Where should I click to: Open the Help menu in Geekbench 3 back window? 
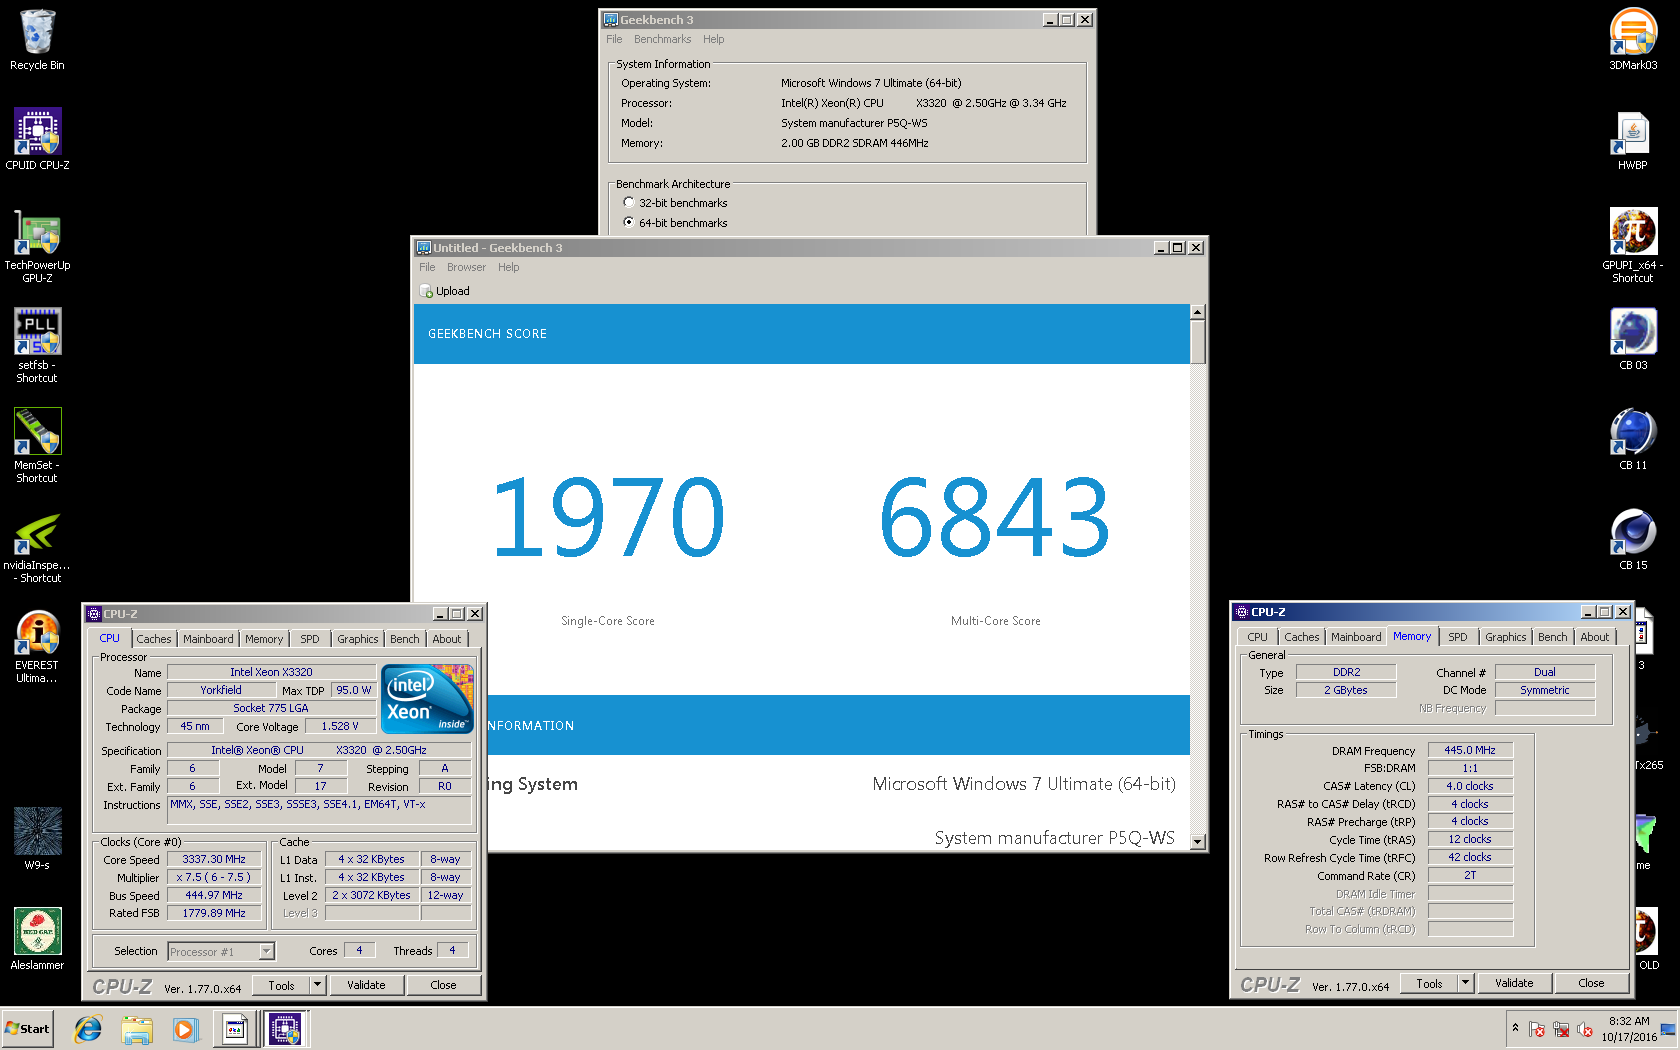click(713, 39)
